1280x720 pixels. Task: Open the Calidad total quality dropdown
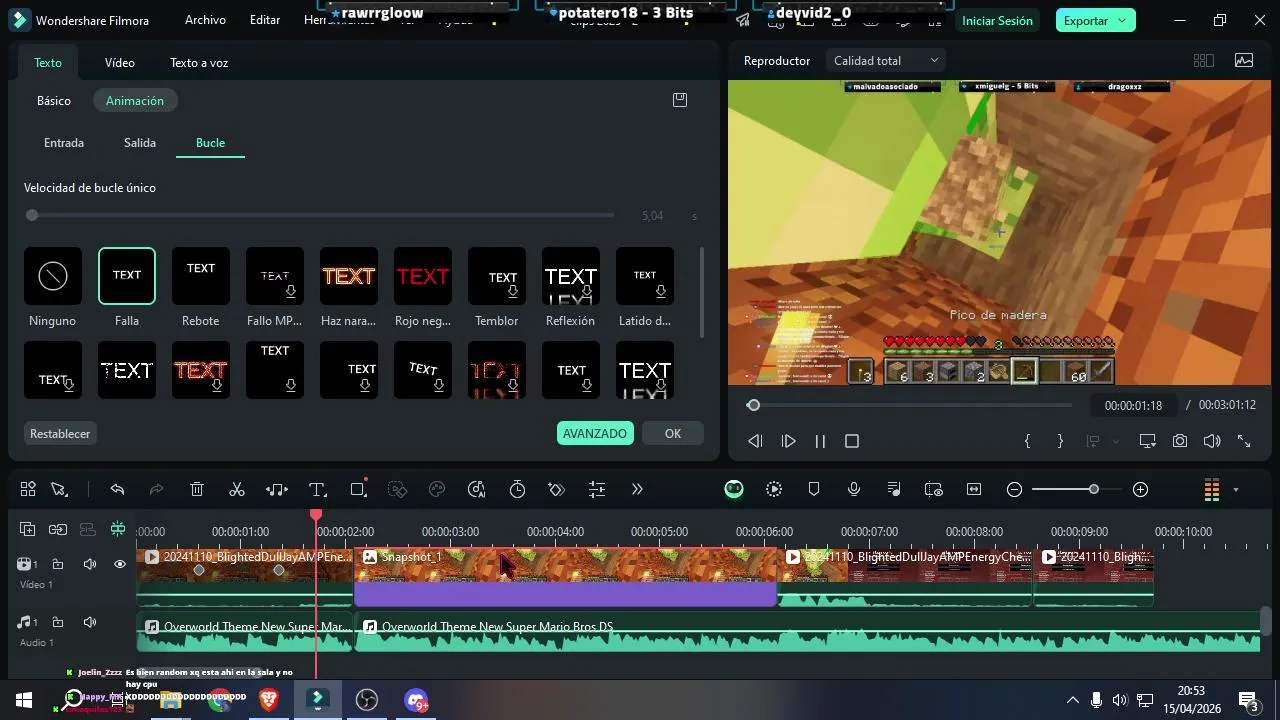click(886, 61)
